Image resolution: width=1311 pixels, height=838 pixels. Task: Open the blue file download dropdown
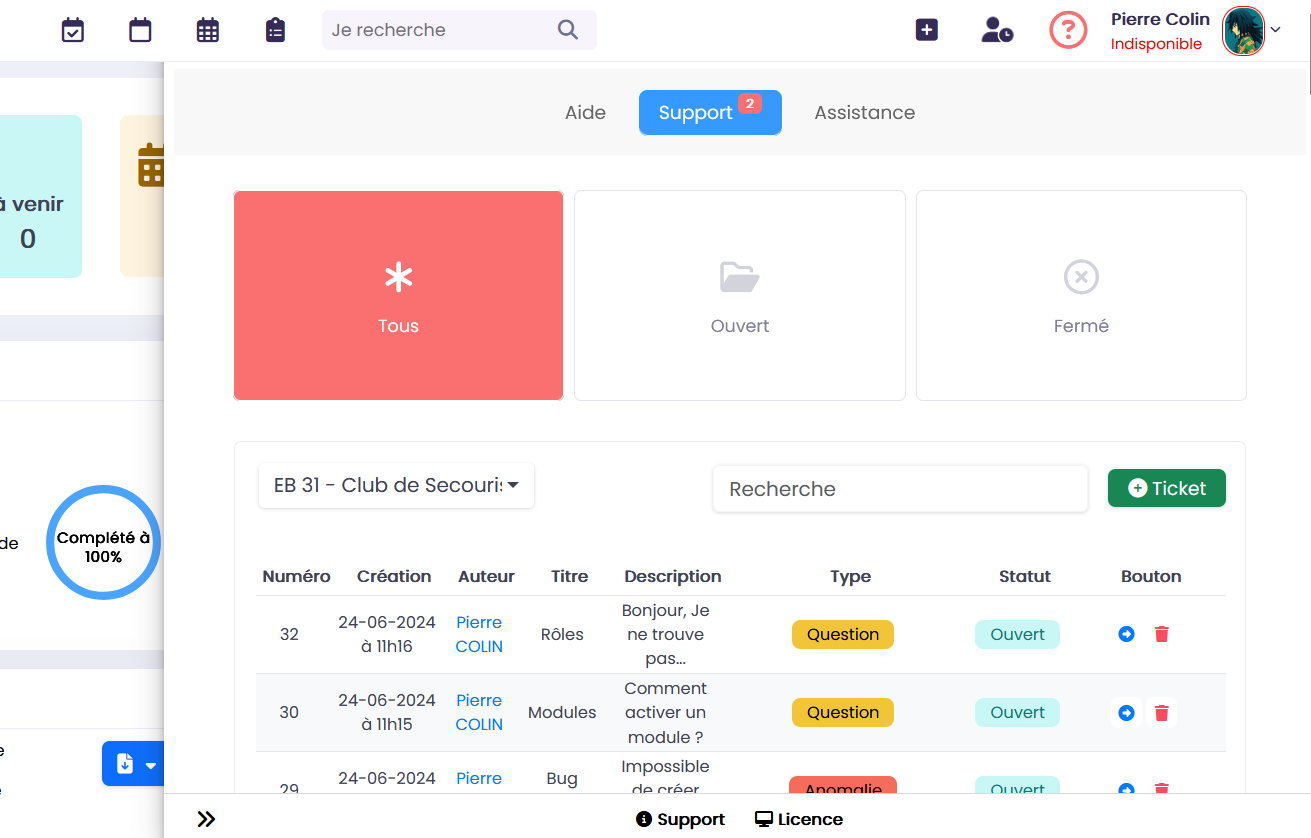point(134,764)
